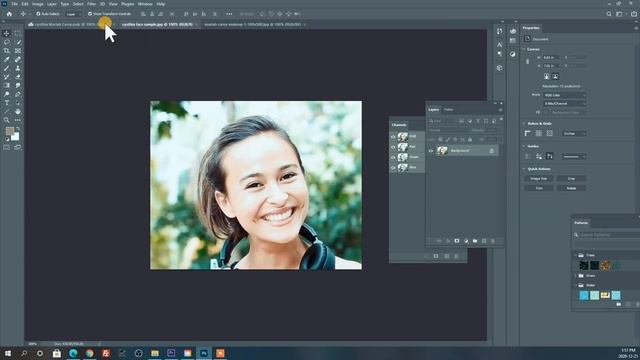Click the Crop quick action button
The image size is (640, 360).
(571, 179)
